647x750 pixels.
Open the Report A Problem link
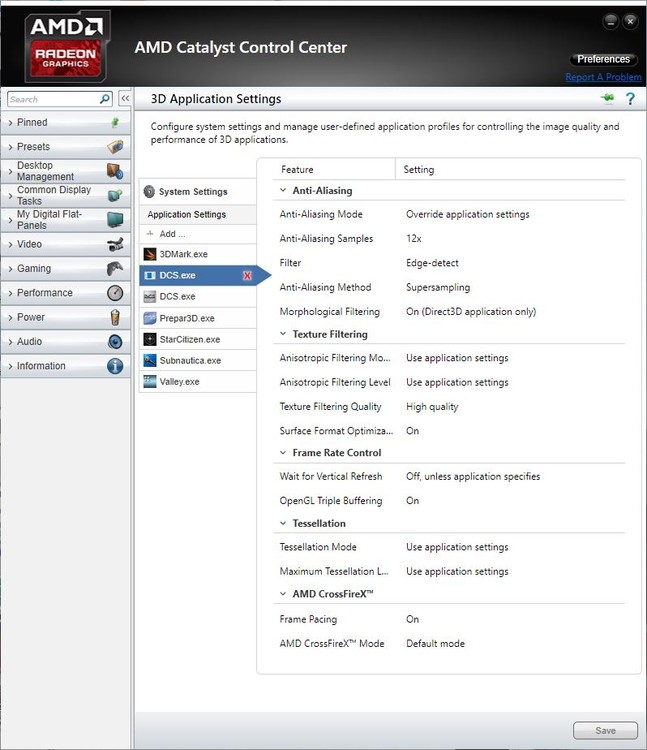603,77
